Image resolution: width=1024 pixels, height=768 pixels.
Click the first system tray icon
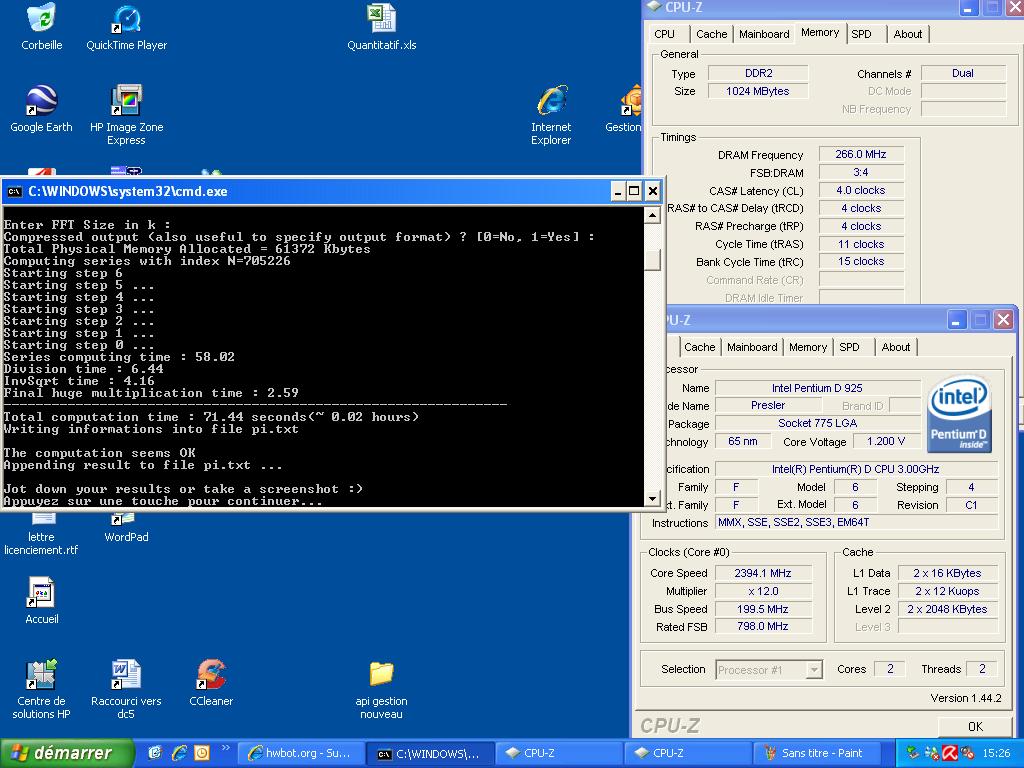click(x=912, y=754)
